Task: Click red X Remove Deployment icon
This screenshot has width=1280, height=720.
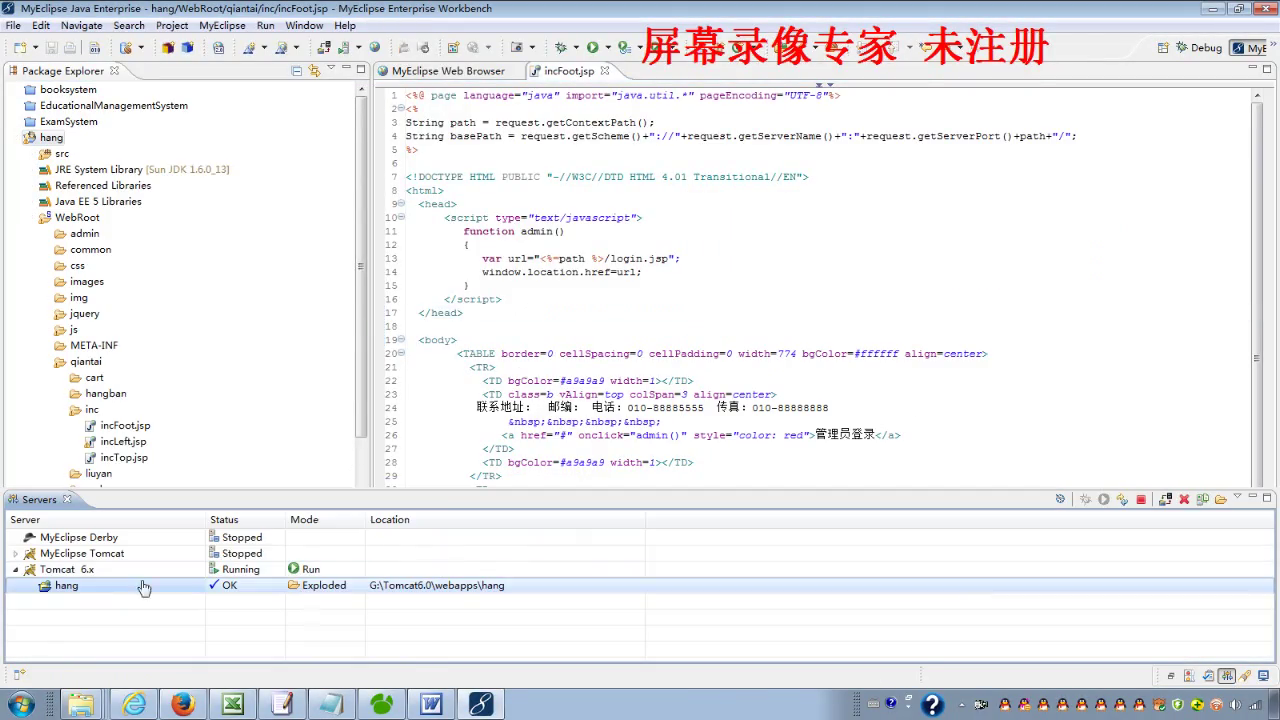Action: 1184,499
